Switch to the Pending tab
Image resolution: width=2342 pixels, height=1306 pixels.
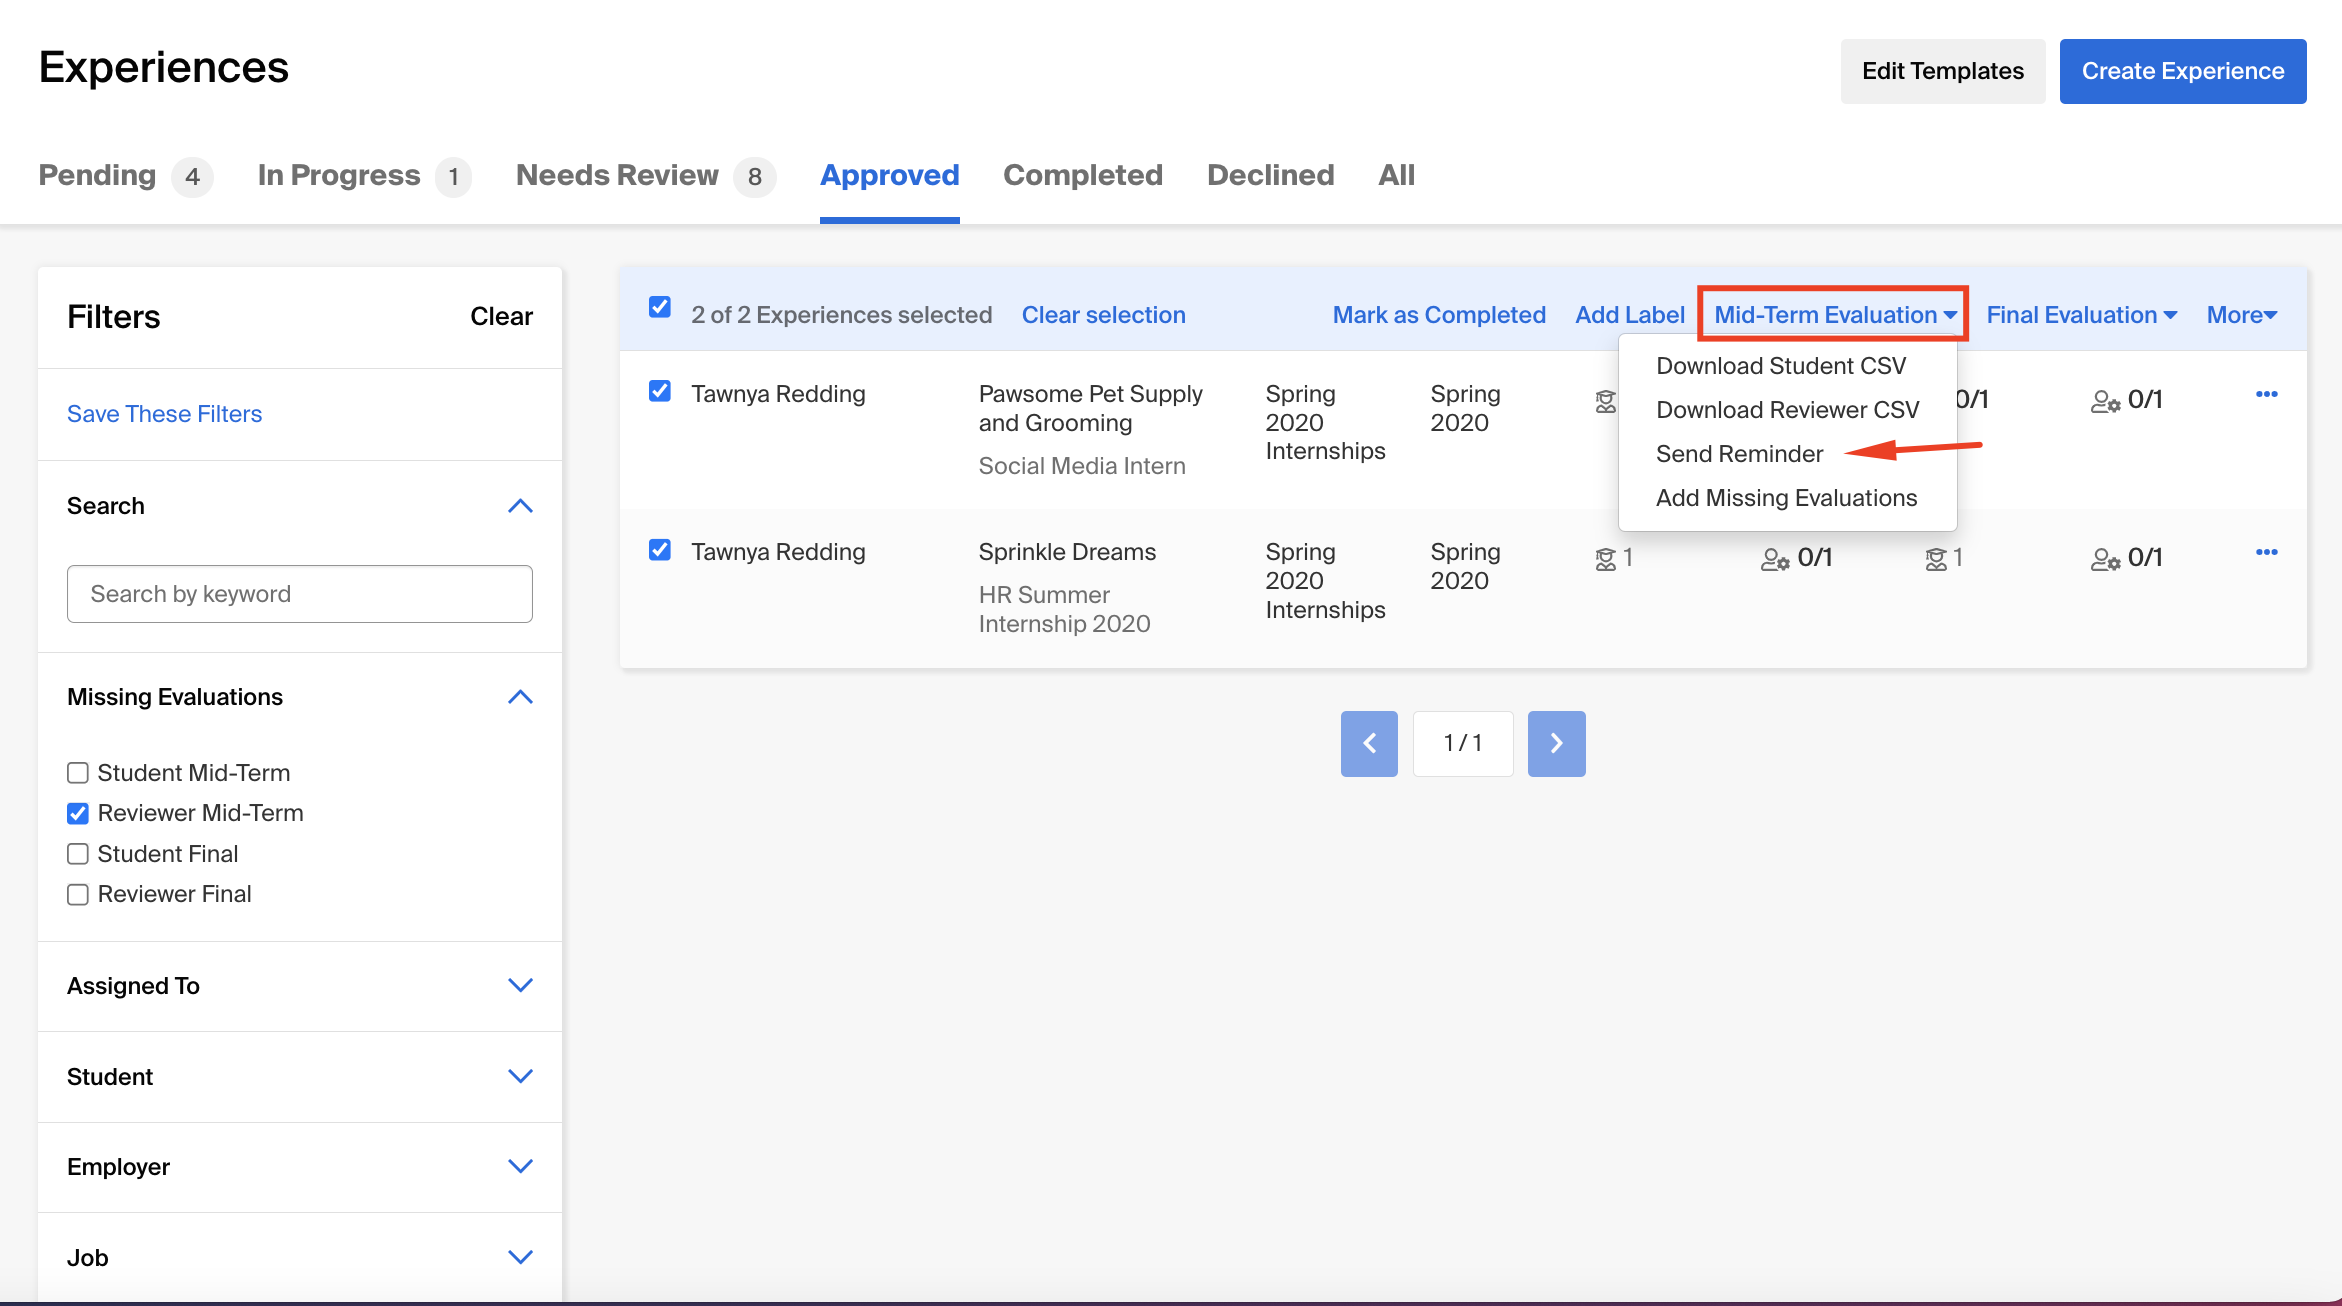(x=125, y=176)
